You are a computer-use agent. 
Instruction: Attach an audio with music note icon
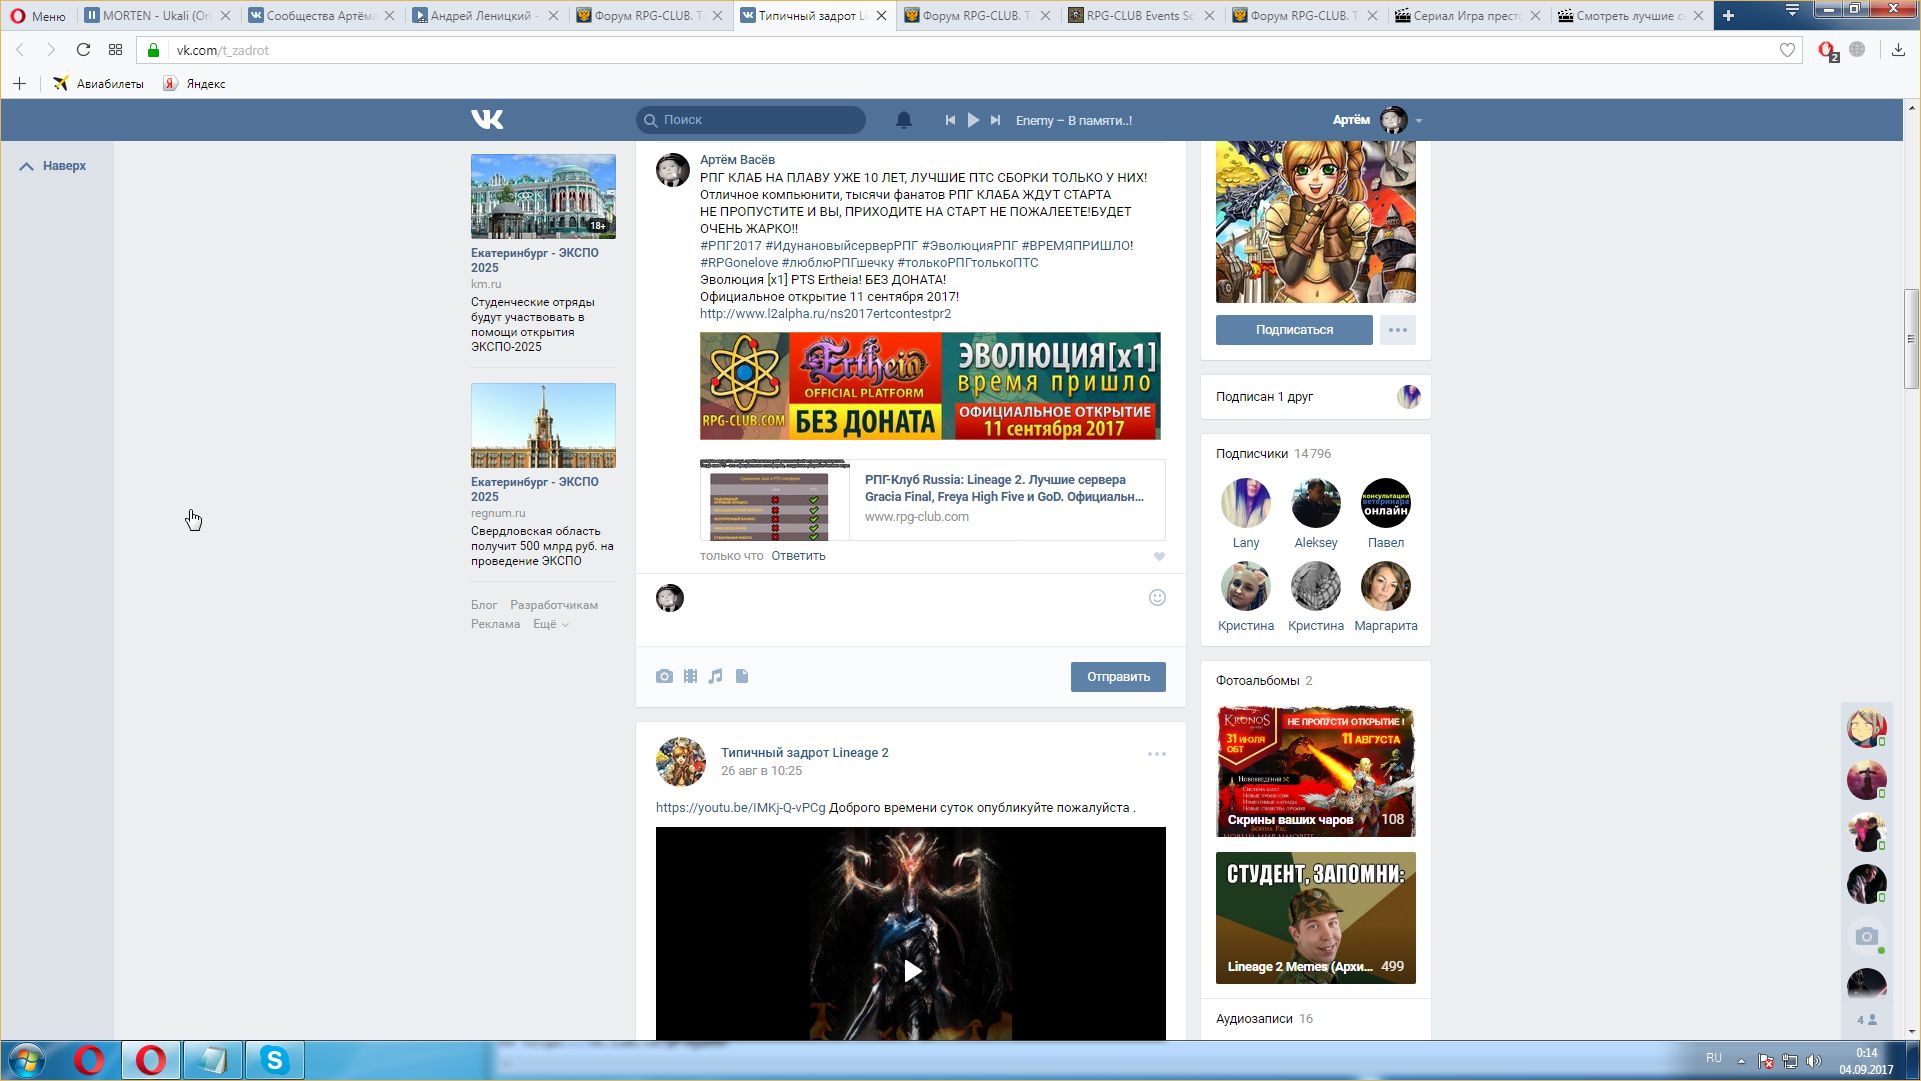pyautogui.click(x=715, y=677)
